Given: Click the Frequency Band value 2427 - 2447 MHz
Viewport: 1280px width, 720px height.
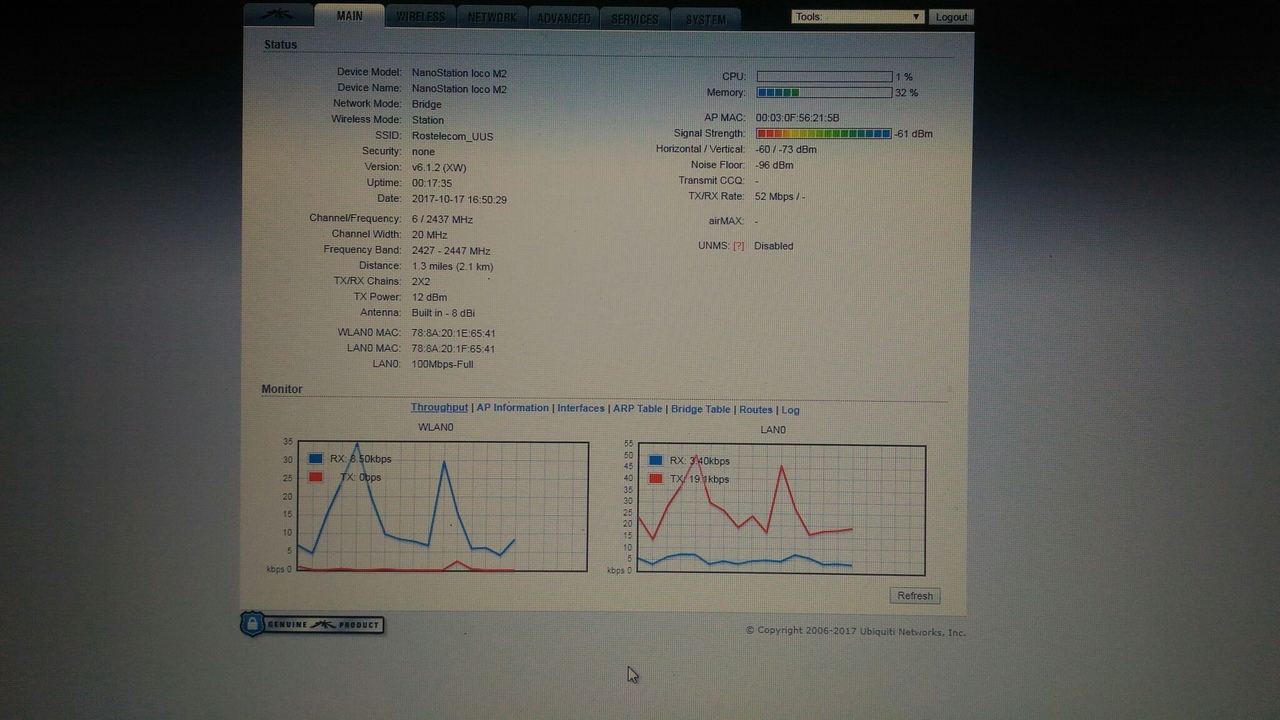Looking at the screenshot, I should pyautogui.click(x=451, y=251).
